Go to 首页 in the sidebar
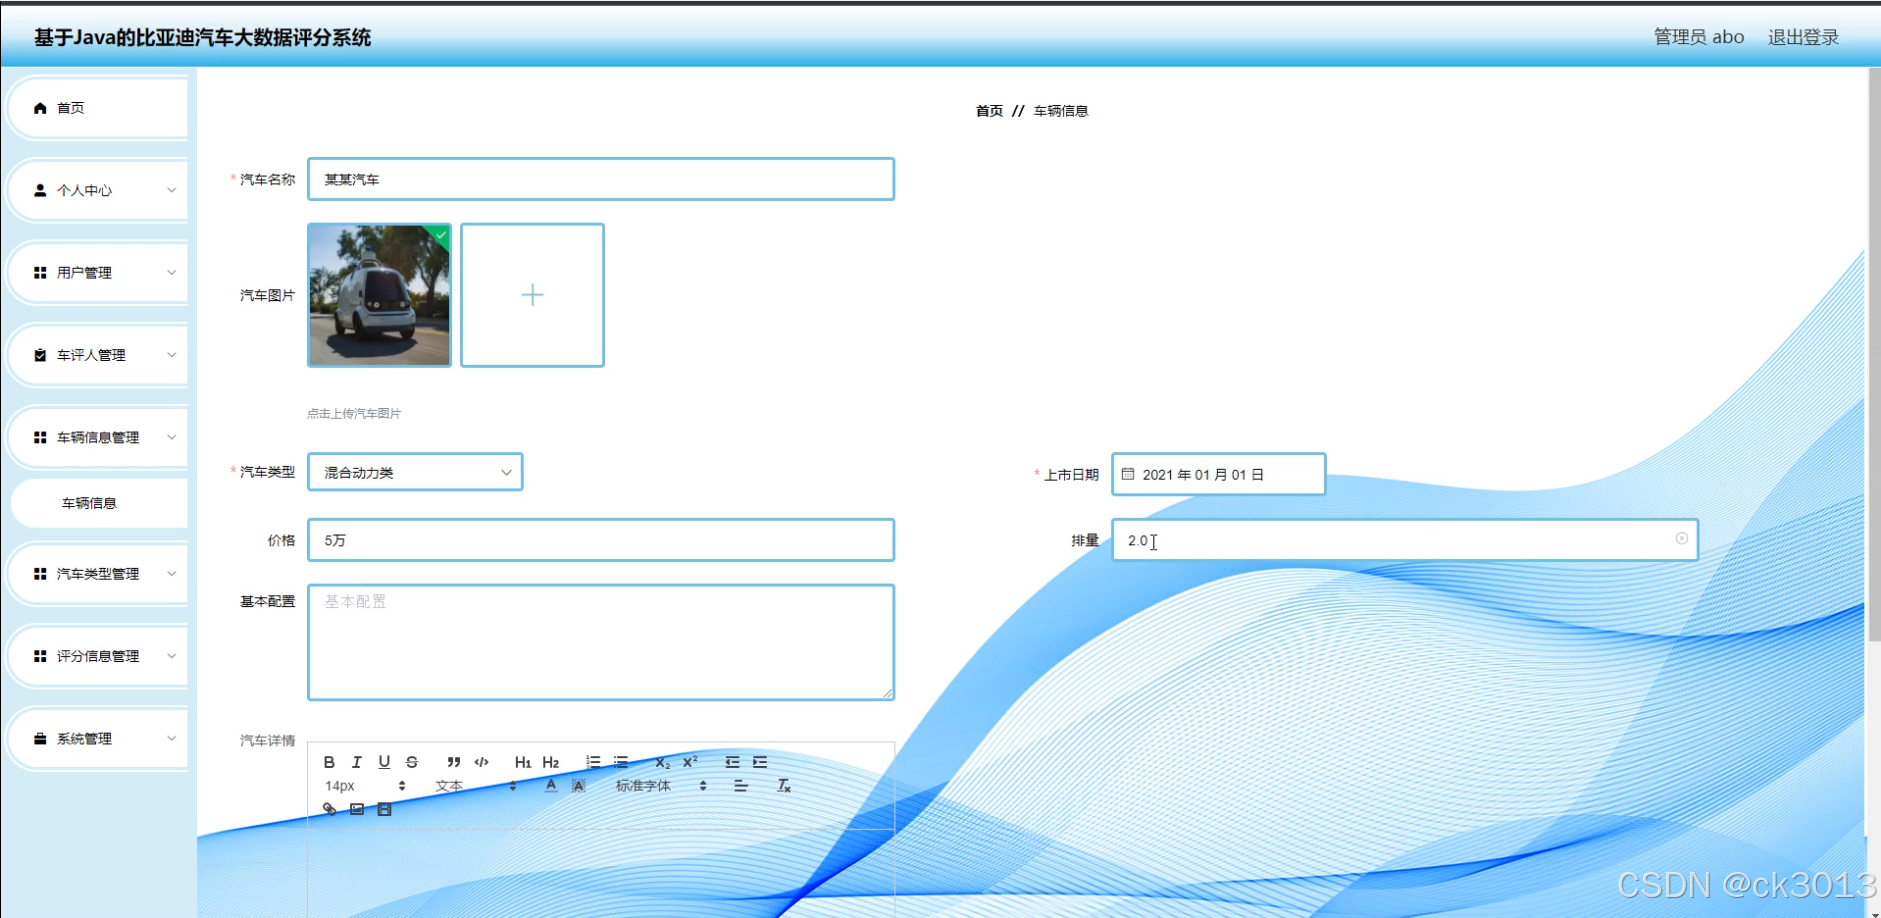Viewport: 1881px width, 918px height. [x=97, y=108]
